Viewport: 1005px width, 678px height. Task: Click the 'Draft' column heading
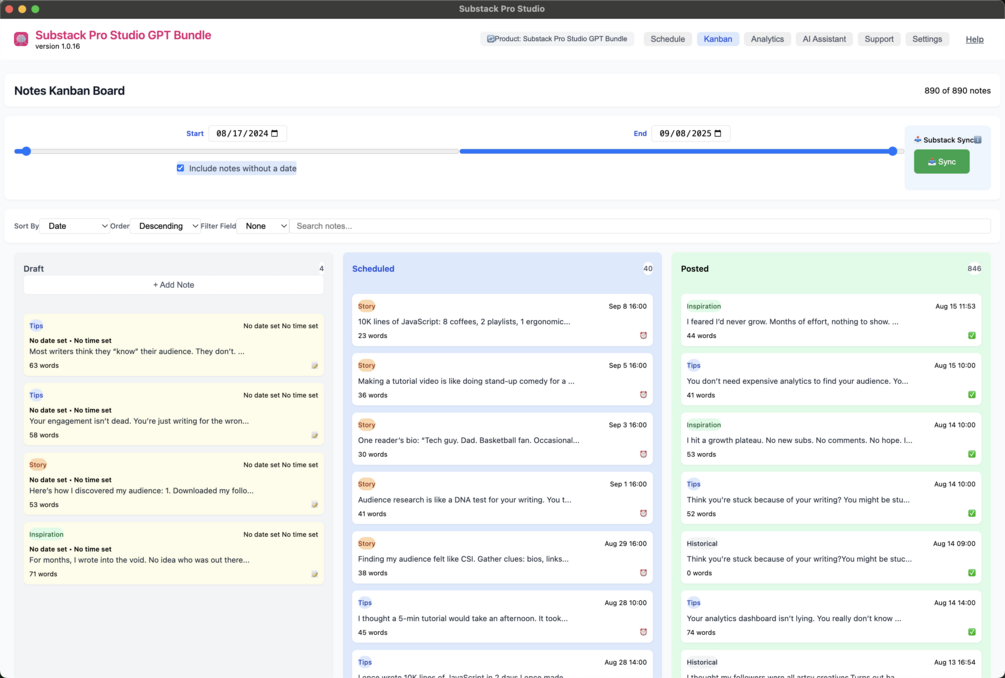click(33, 269)
